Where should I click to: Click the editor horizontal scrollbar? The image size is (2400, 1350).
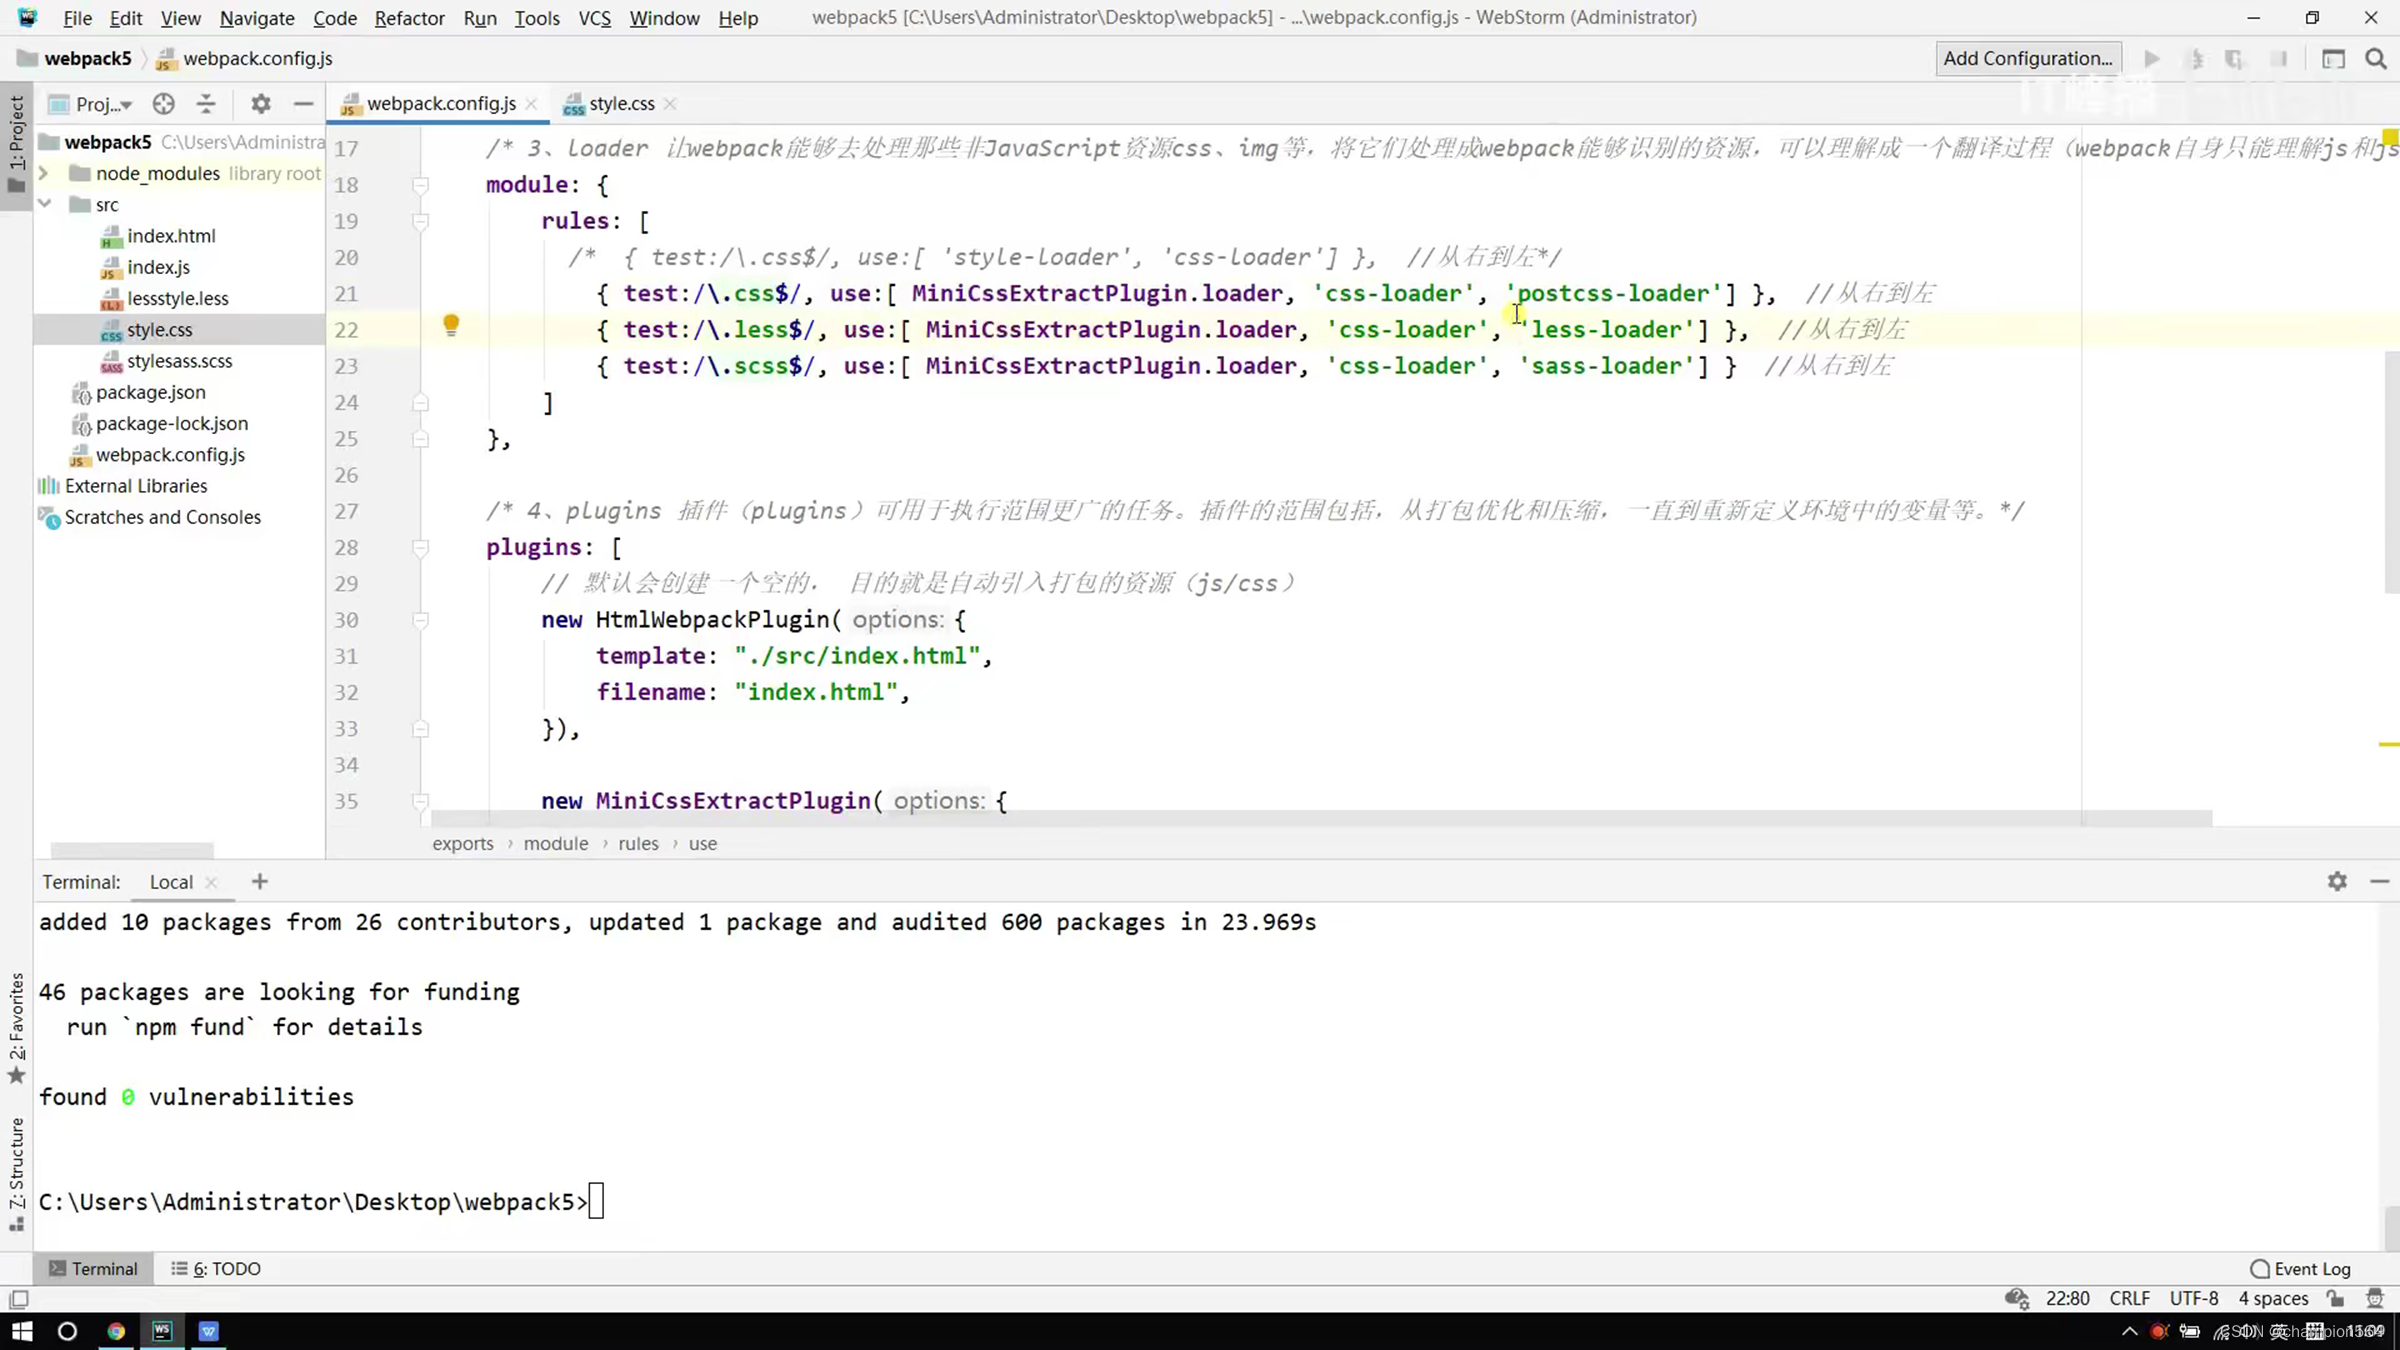1321,818
